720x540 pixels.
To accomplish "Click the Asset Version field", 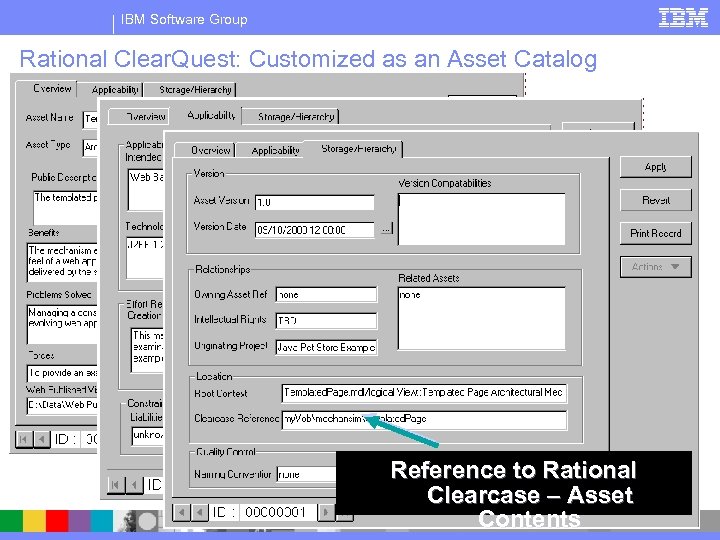I will pyautogui.click(x=315, y=202).
